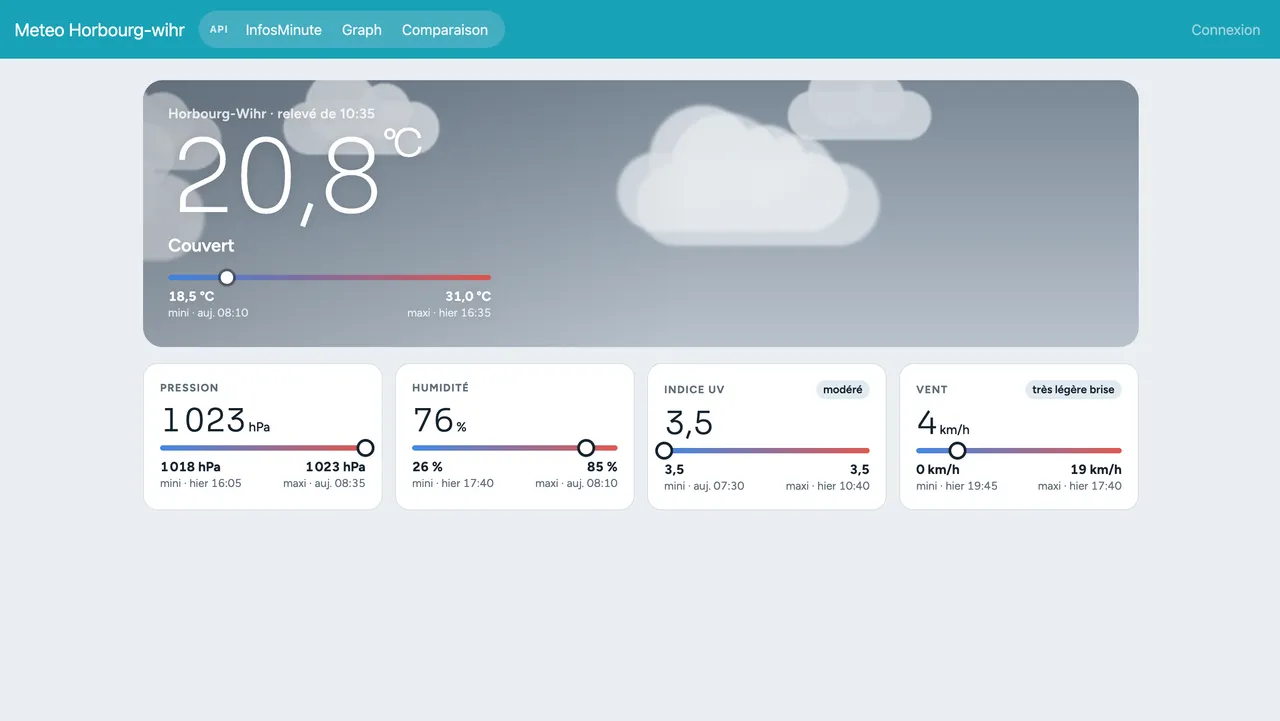Click the 'modéré' UV badge
The image size is (1280, 721).
[843, 389]
